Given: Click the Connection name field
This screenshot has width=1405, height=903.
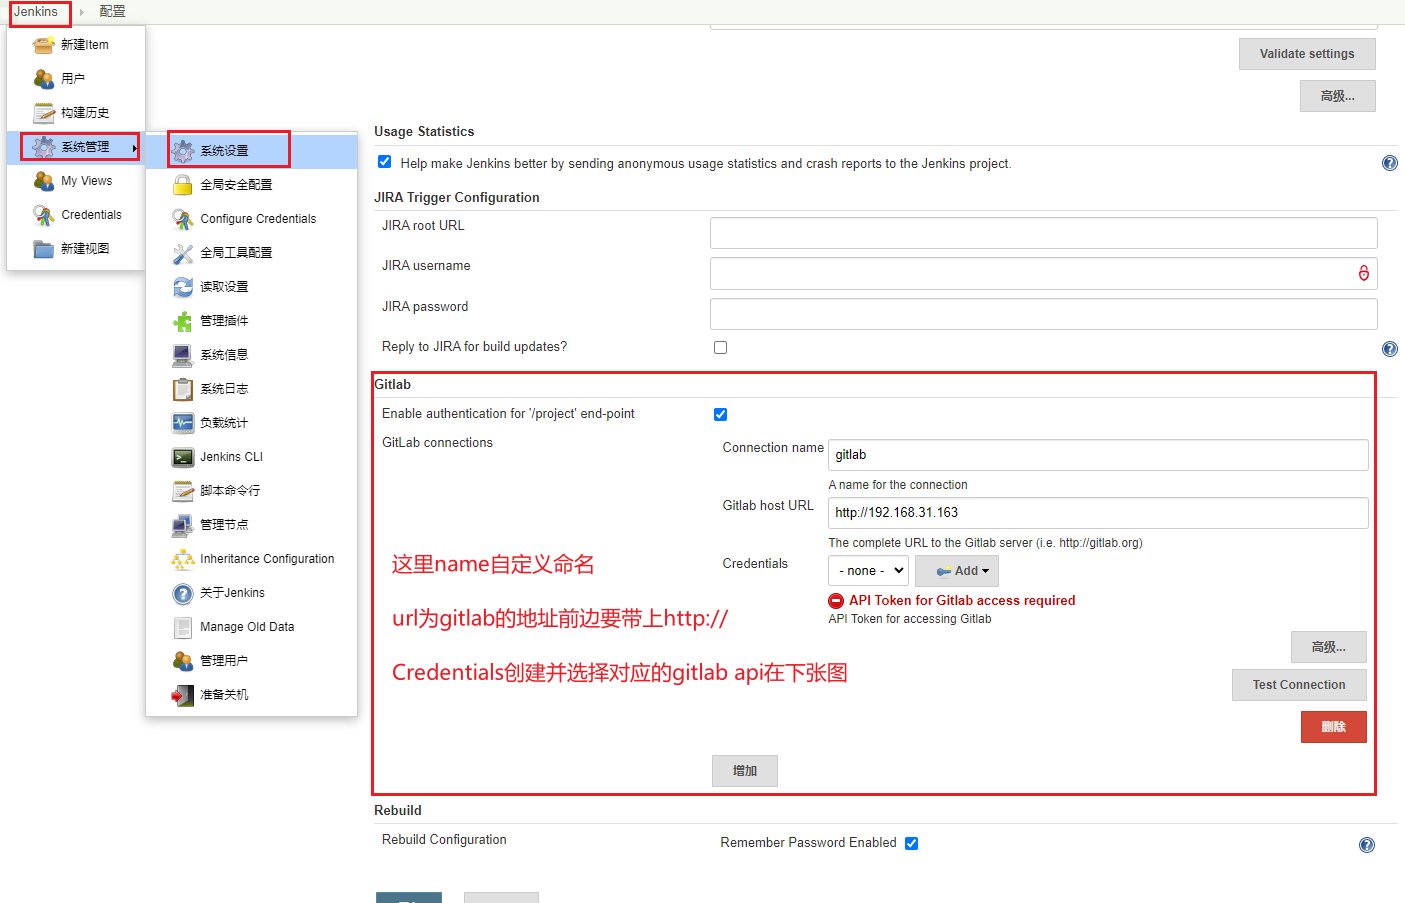Looking at the screenshot, I should [x=1099, y=455].
